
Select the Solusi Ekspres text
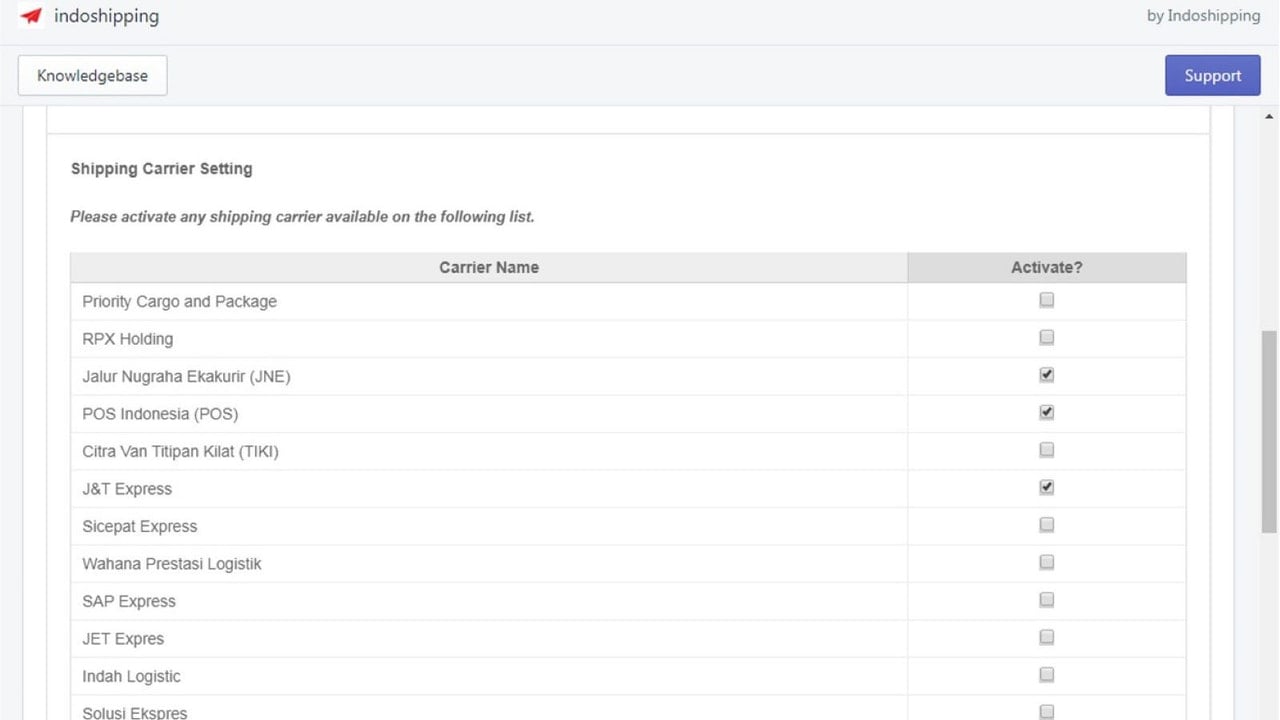tap(135, 713)
